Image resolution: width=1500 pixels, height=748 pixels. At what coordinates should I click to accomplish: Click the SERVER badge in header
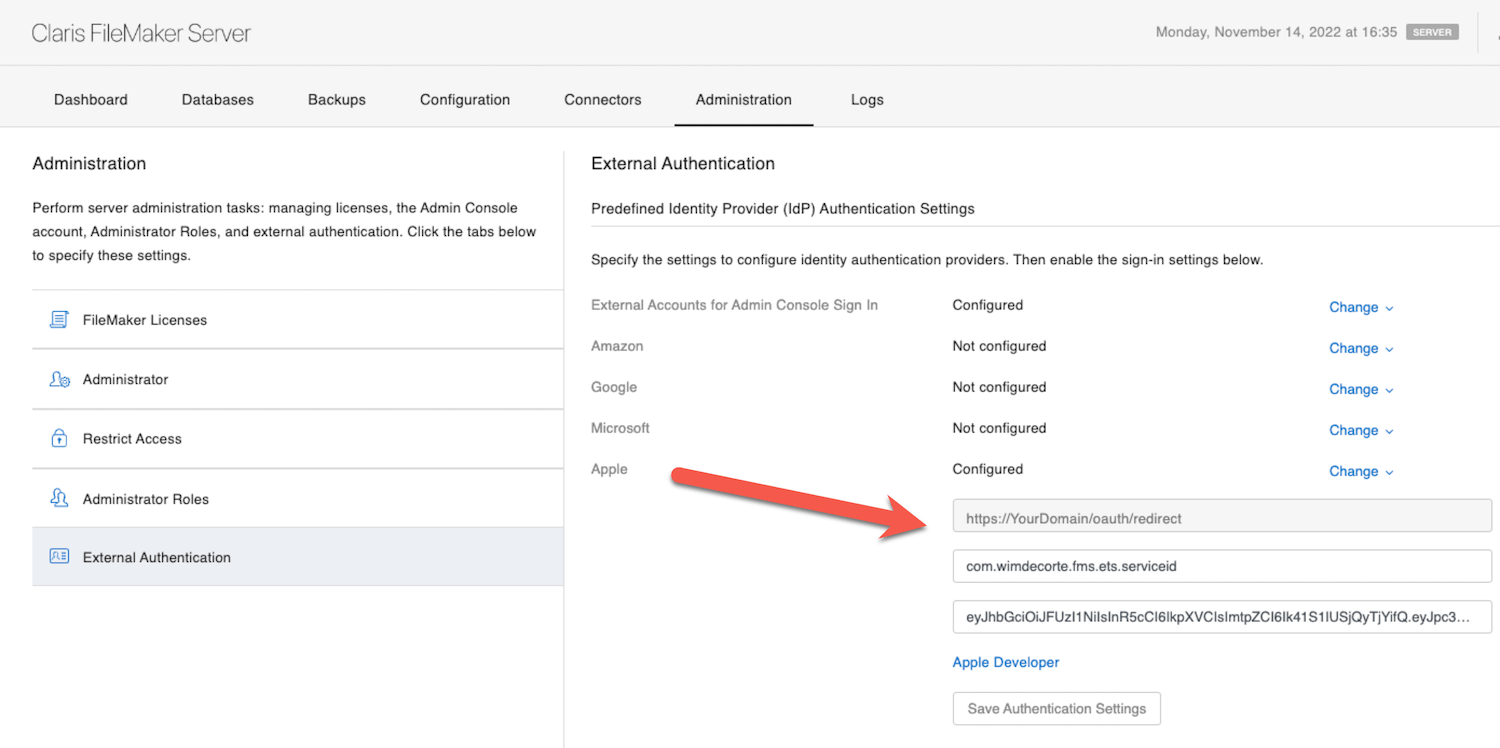tap(1432, 32)
